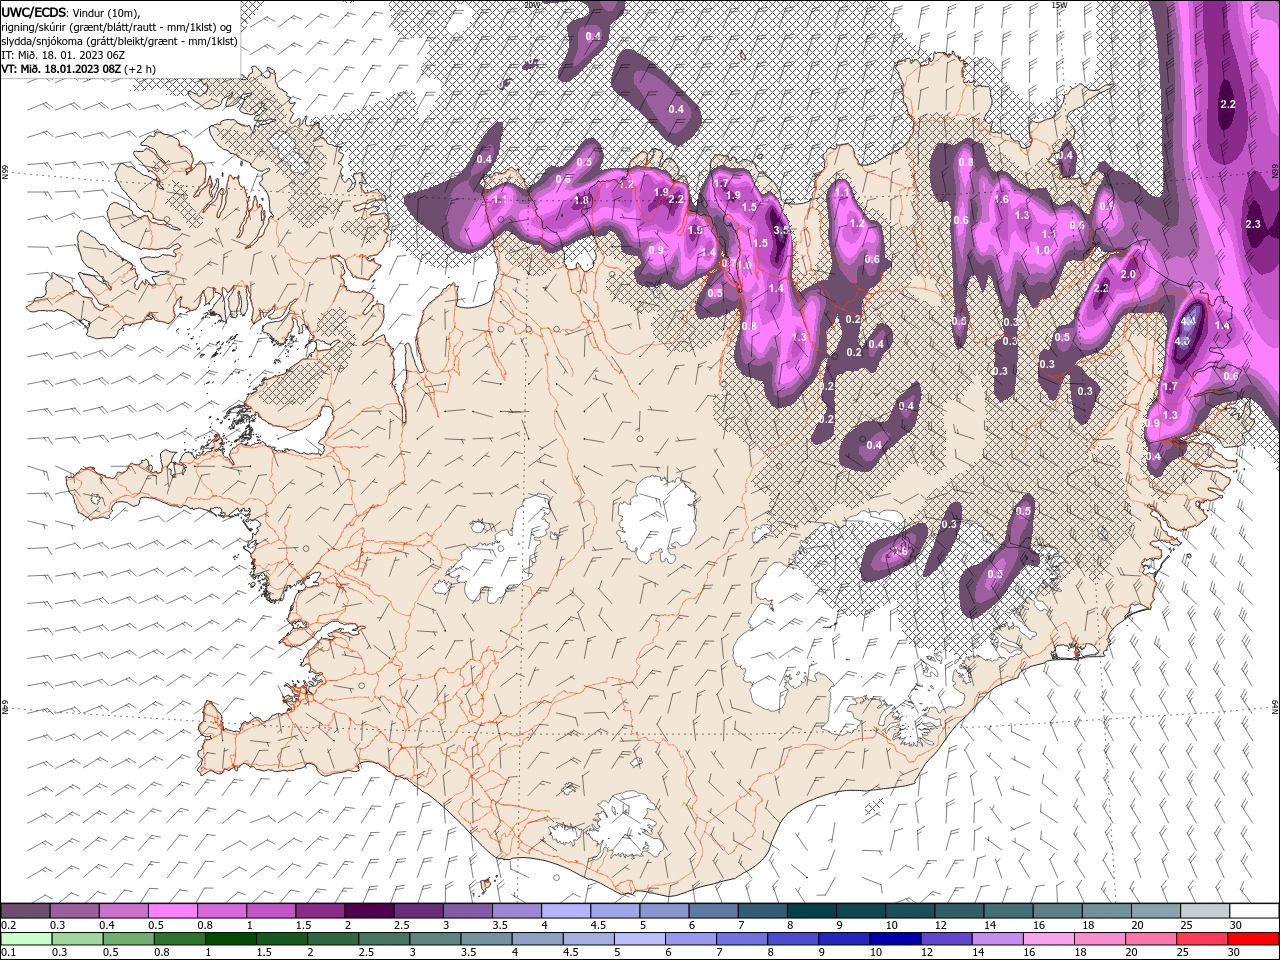Click the light pink 16 swatch in bottom legend row
Viewport: 1280px width, 960px height.
1050,938
